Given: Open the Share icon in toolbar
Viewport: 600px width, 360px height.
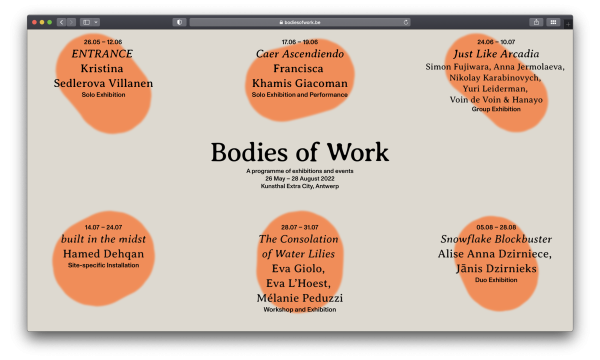Looking at the screenshot, I should click(536, 22).
